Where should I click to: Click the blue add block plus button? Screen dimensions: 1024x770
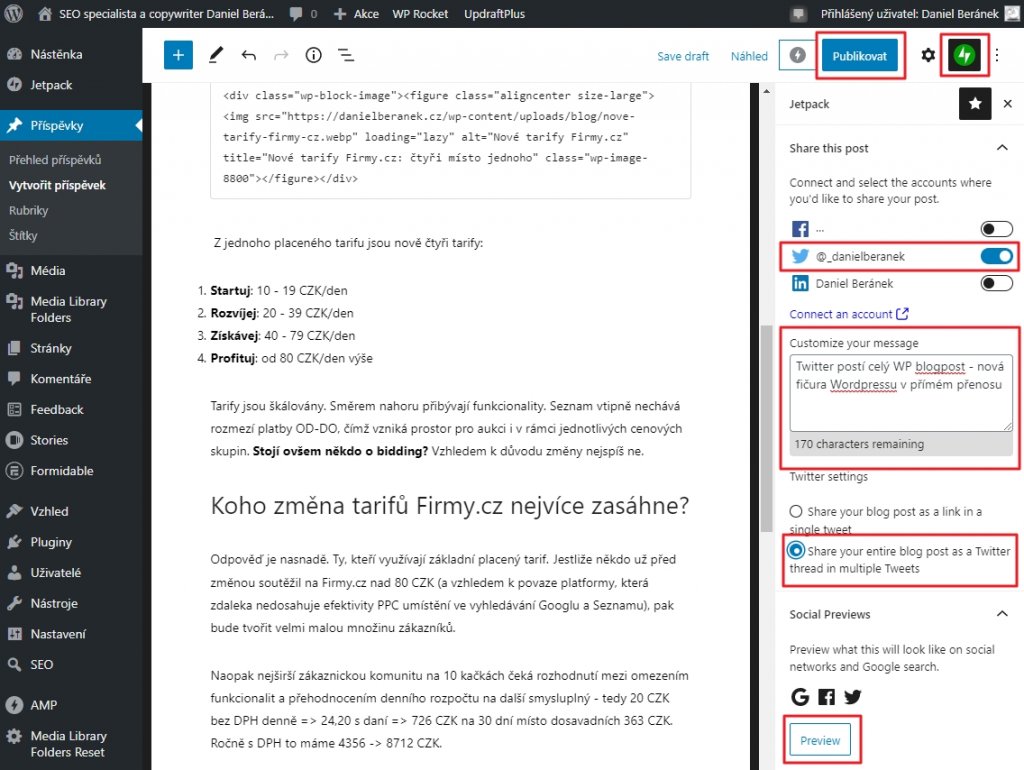click(178, 55)
